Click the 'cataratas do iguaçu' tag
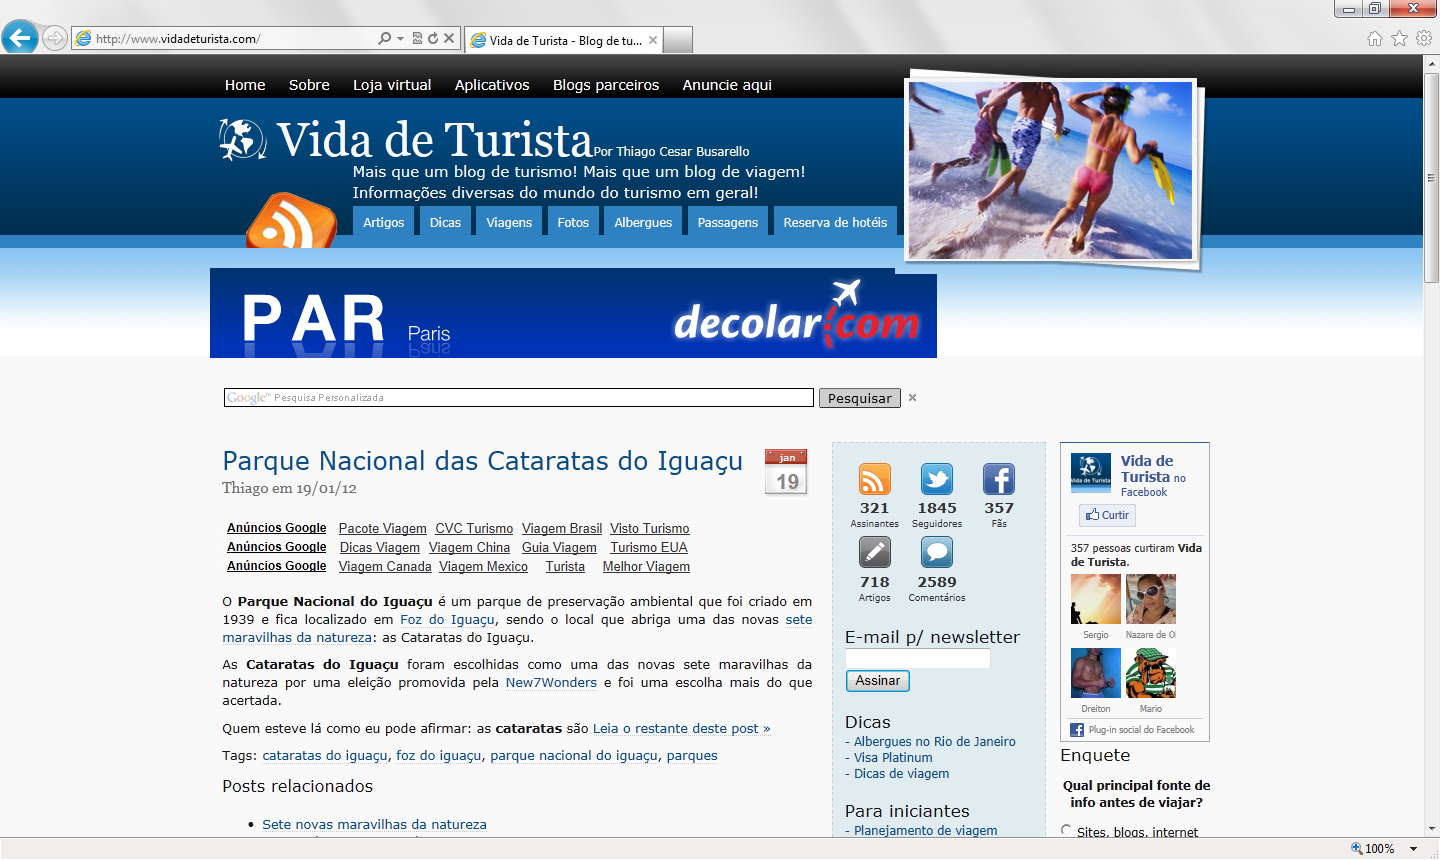 pyautogui.click(x=325, y=755)
